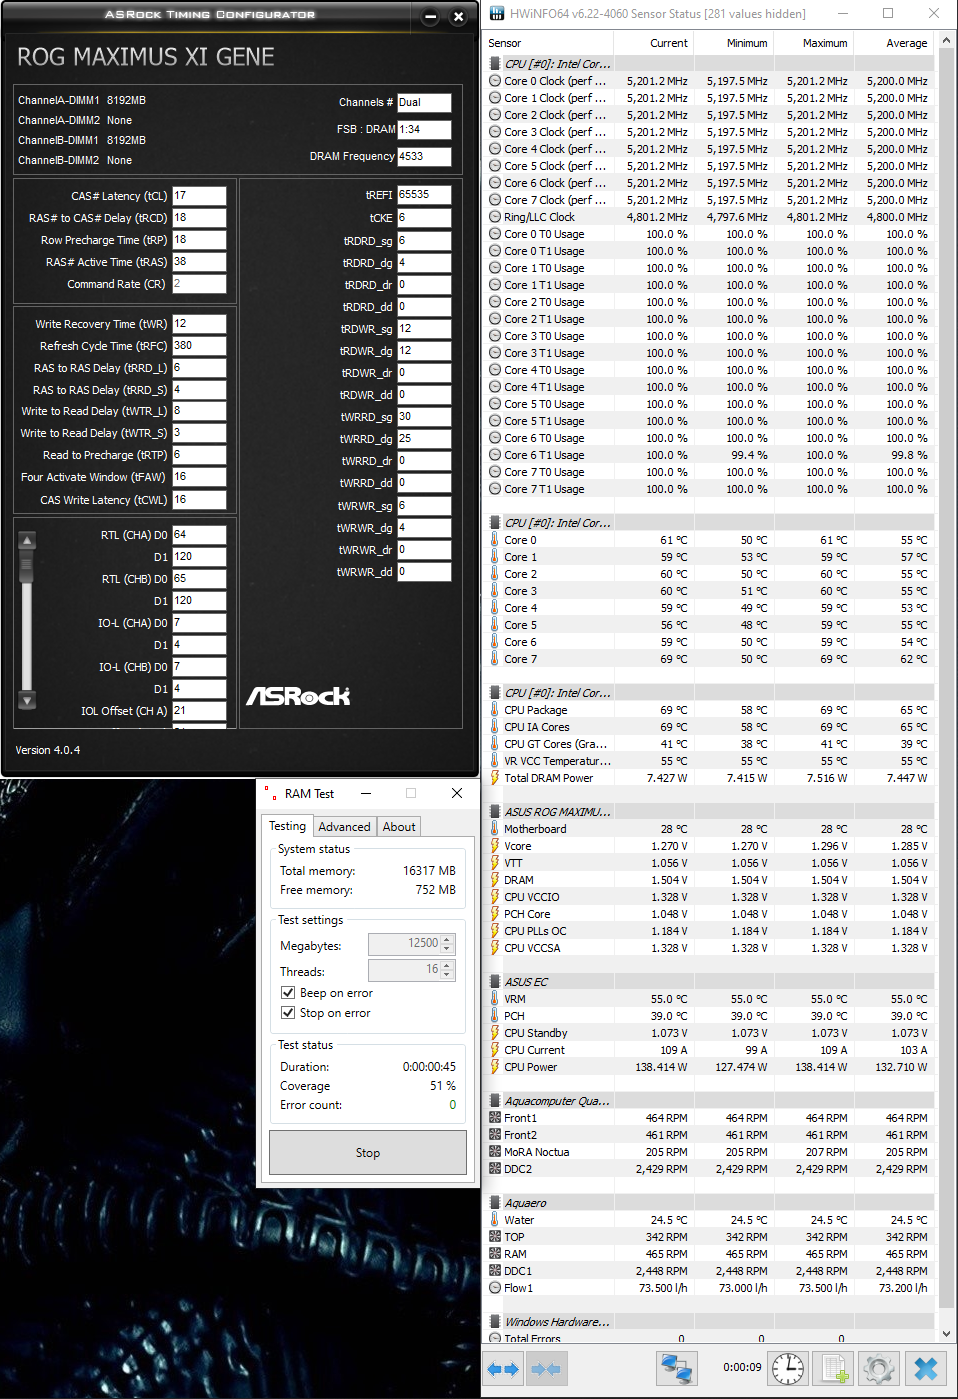The height and width of the screenshot is (1399, 958).
Task: Click the Minimum column header
Action: coord(733,43)
